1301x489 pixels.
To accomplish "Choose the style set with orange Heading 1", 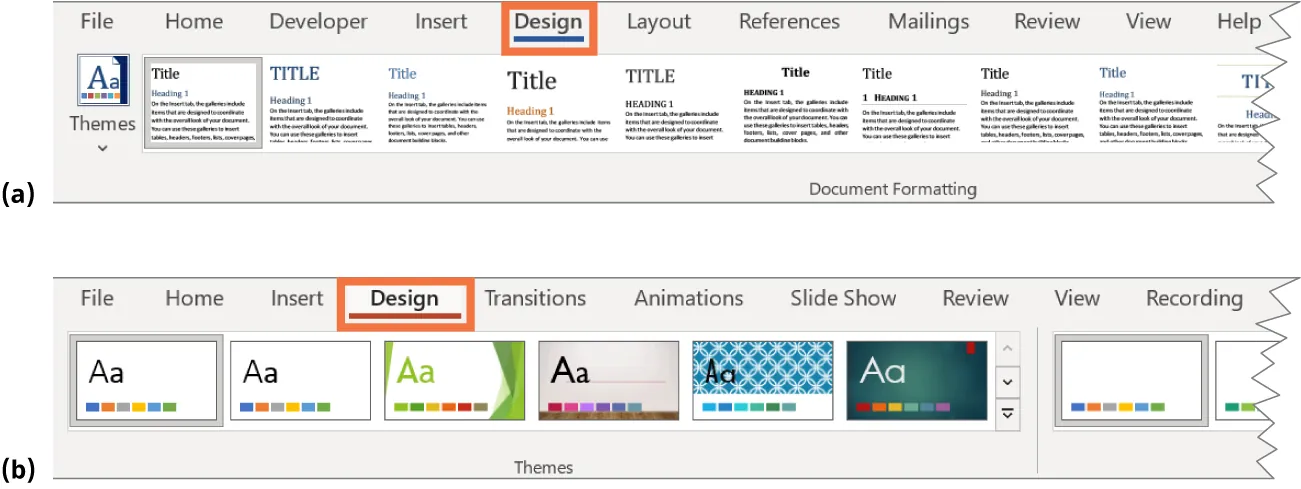I will 554,103.
